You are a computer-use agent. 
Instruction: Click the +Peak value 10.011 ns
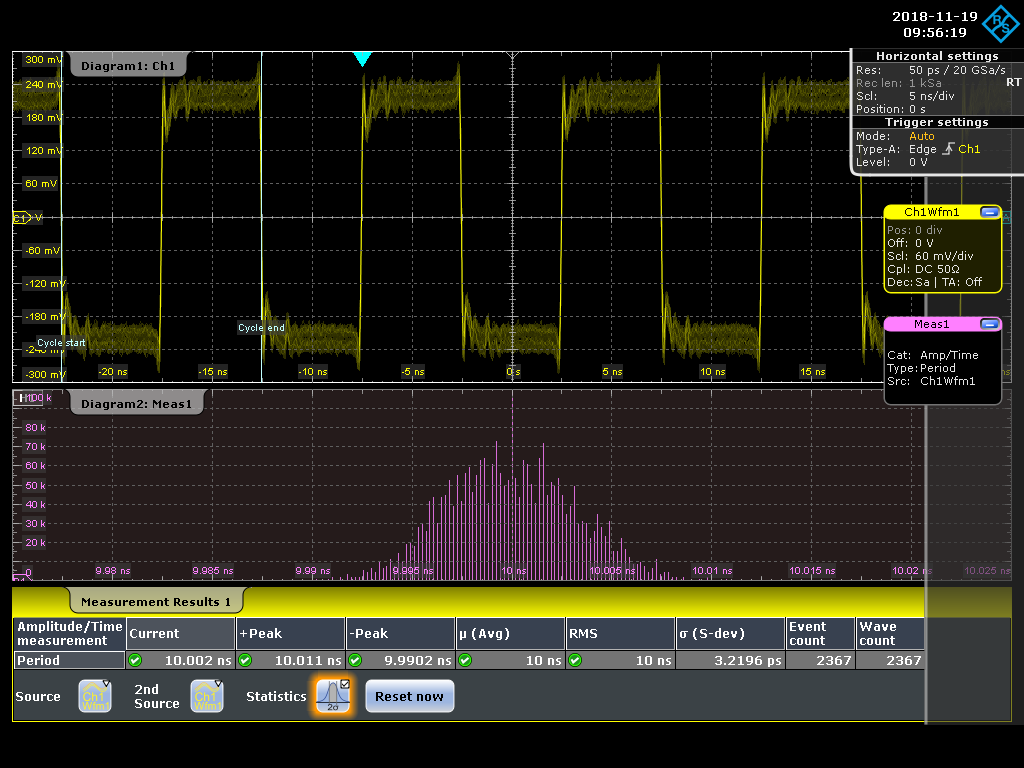tap(308, 660)
